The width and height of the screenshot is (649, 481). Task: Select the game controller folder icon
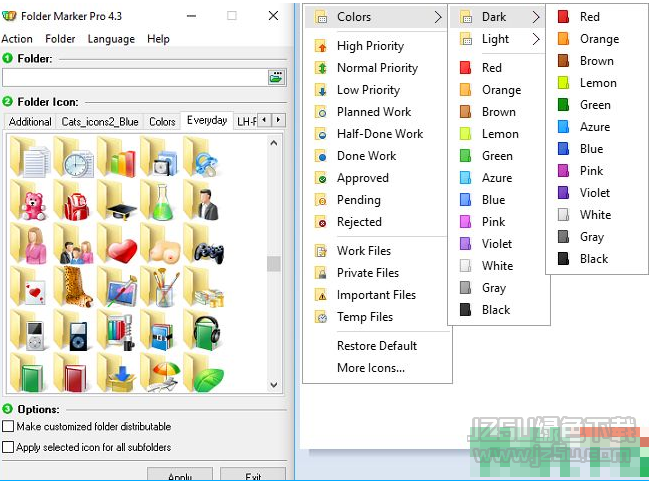point(203,244)
